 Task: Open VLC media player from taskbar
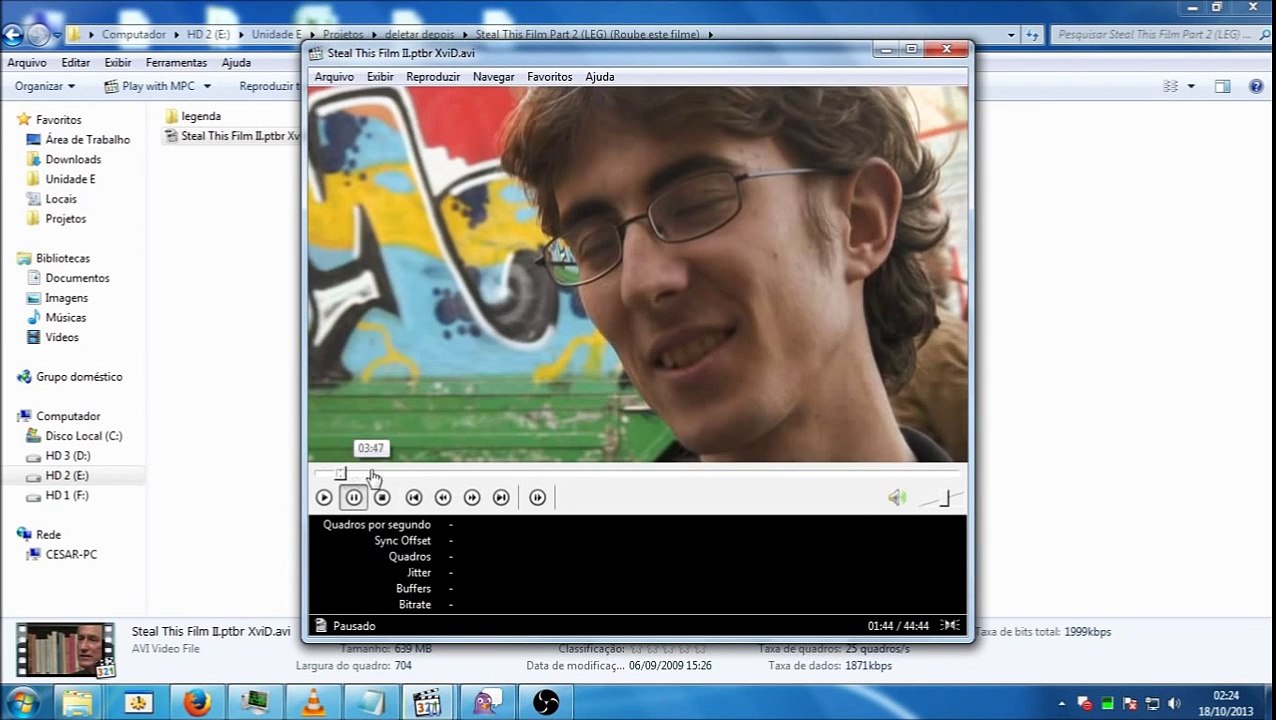click(x=313, y=703)
